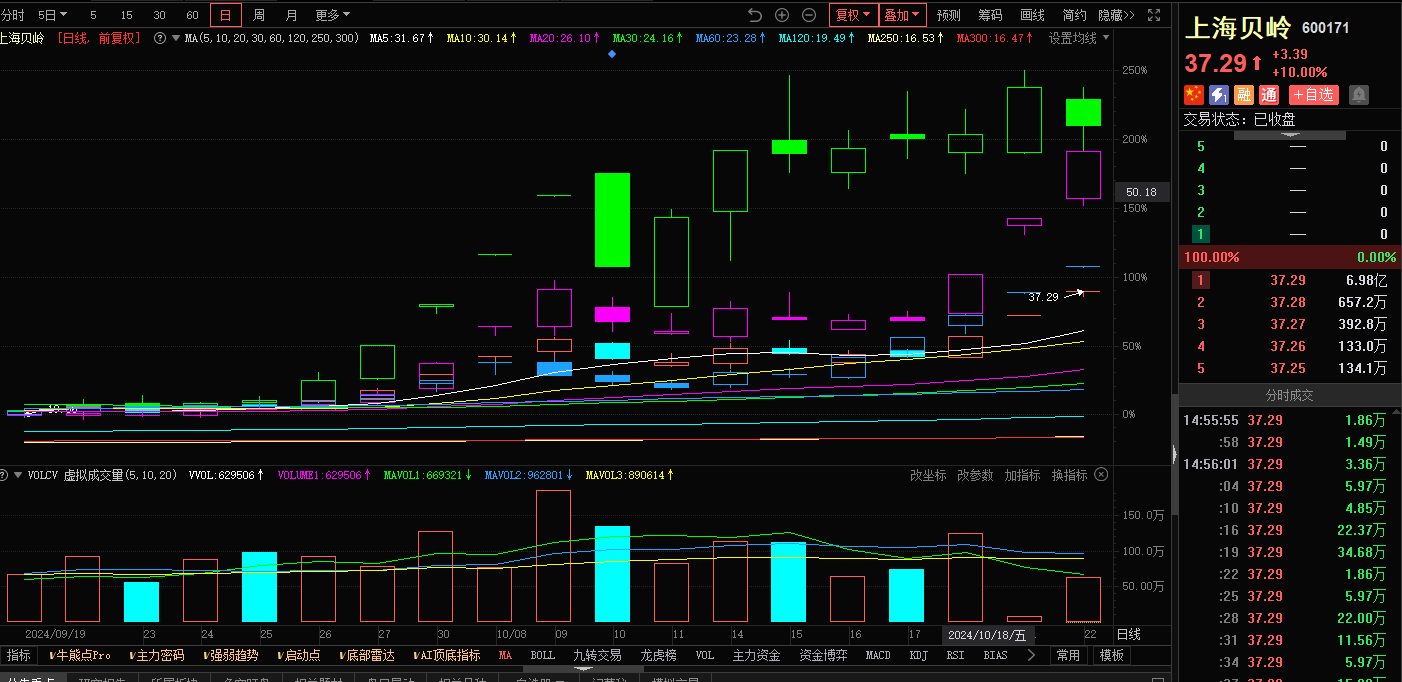Viewport: 1402px width, 682px height.
Task: Enter fullscreen using the expand icon
Action: click(1155, 15)
